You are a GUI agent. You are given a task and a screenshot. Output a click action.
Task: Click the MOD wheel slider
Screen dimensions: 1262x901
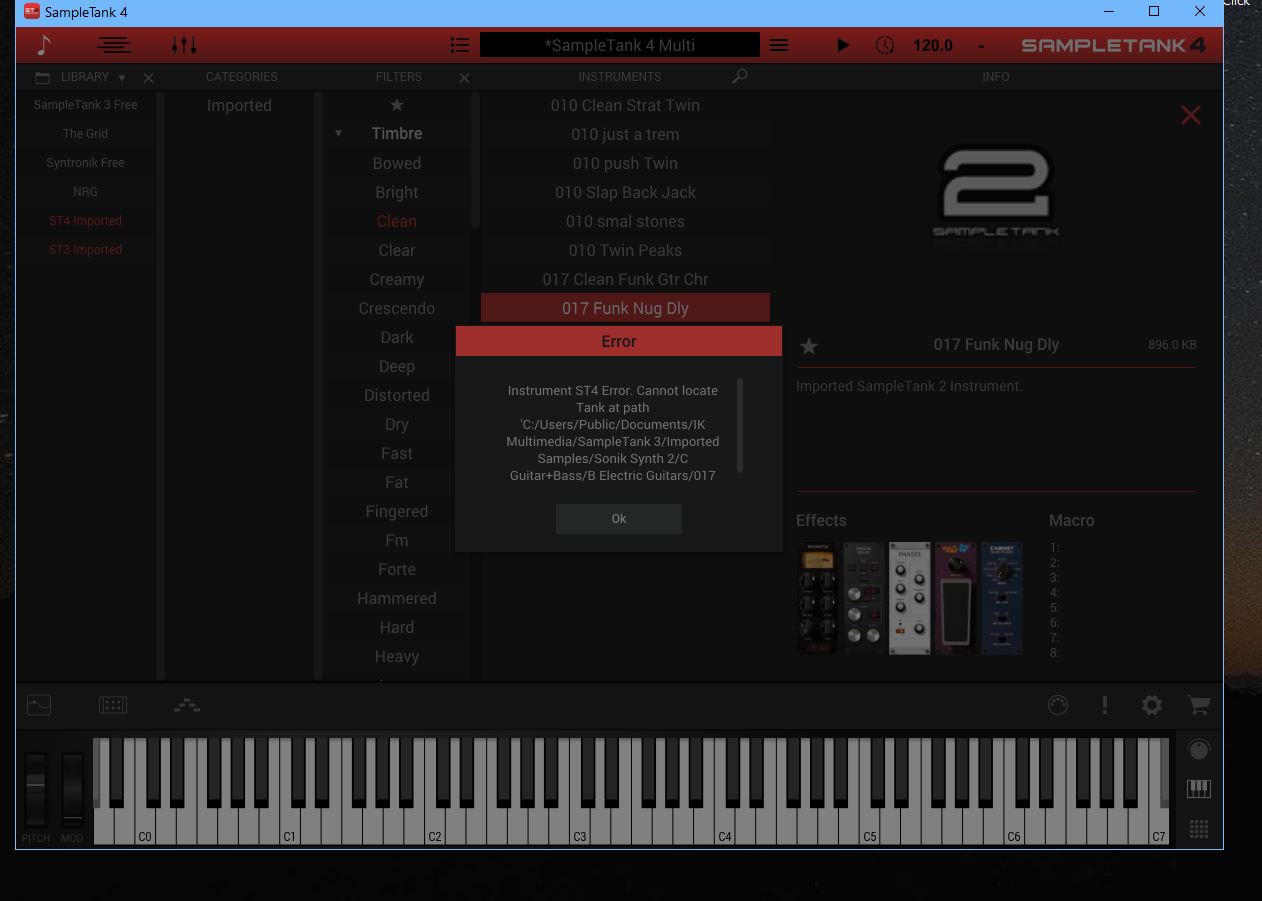[x=72, y=790]
